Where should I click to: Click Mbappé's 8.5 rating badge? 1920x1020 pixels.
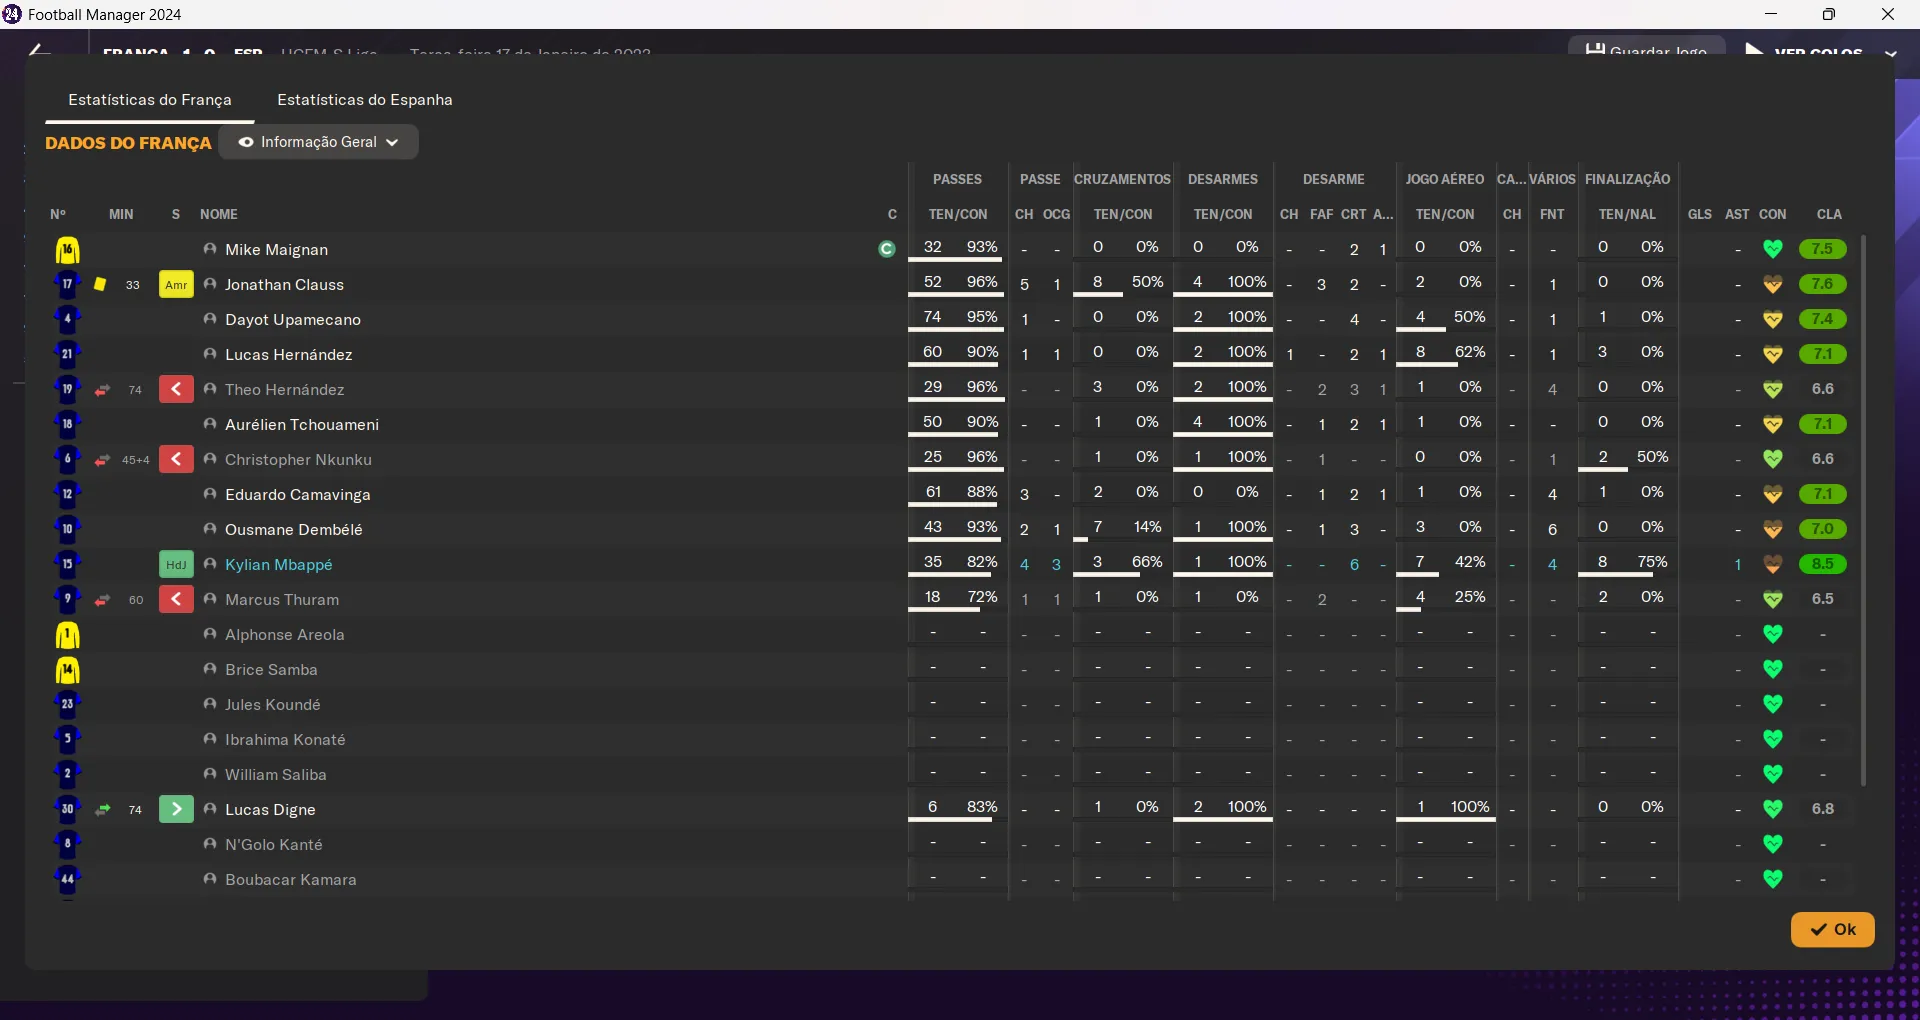coord(1822,564)
